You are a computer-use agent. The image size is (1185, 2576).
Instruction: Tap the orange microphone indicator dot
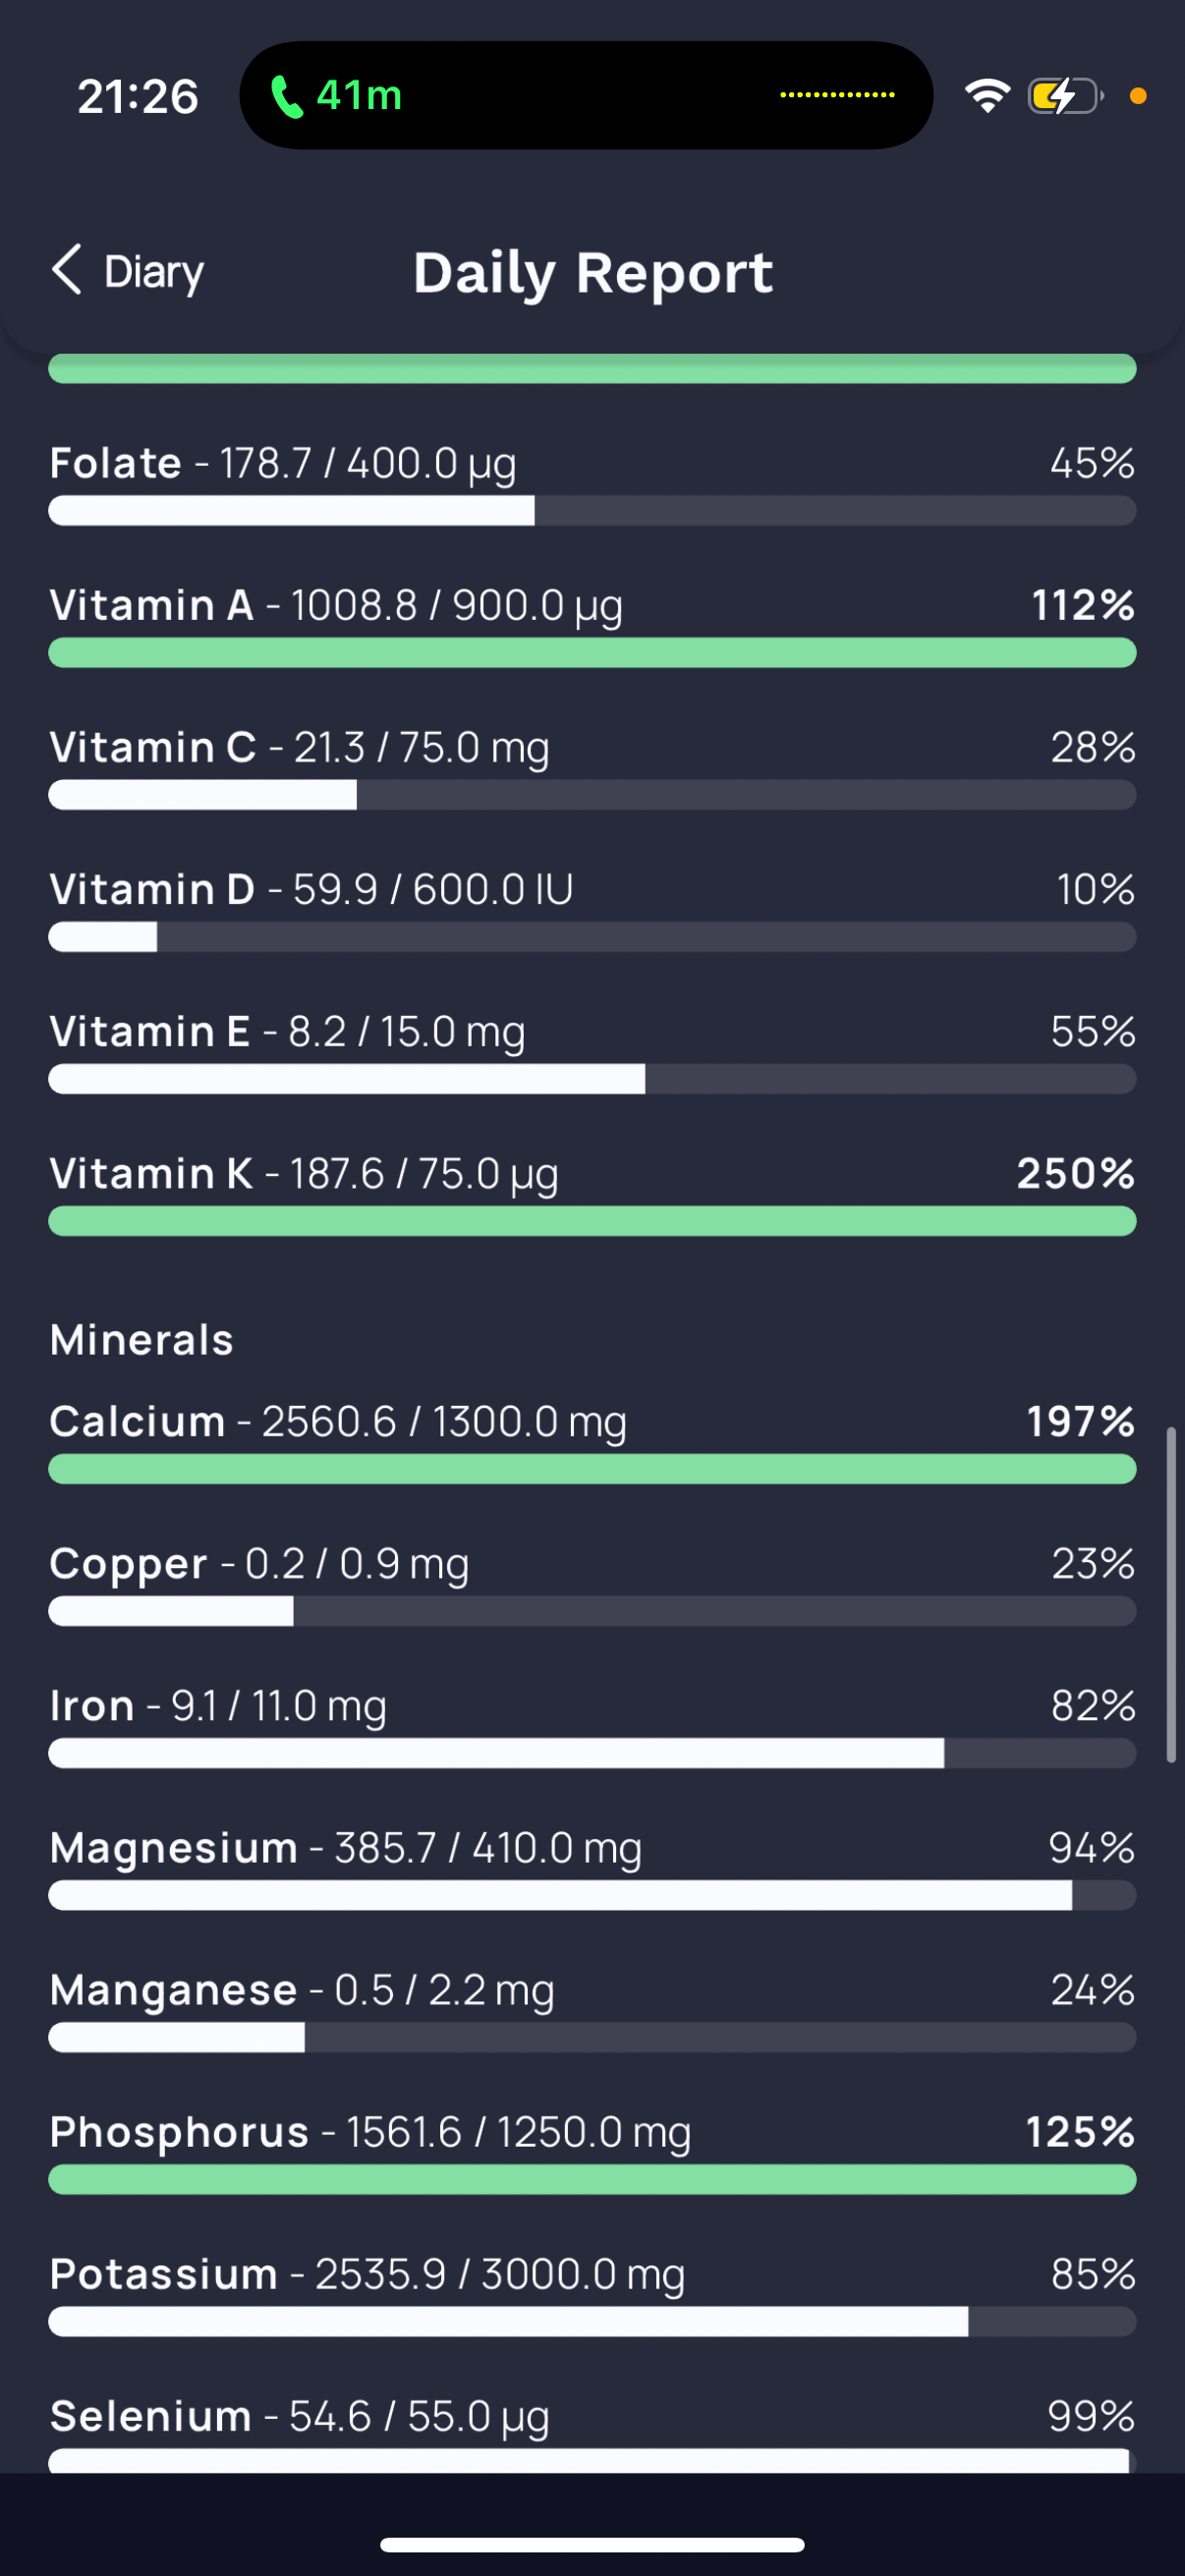[x=1137, y=96]
